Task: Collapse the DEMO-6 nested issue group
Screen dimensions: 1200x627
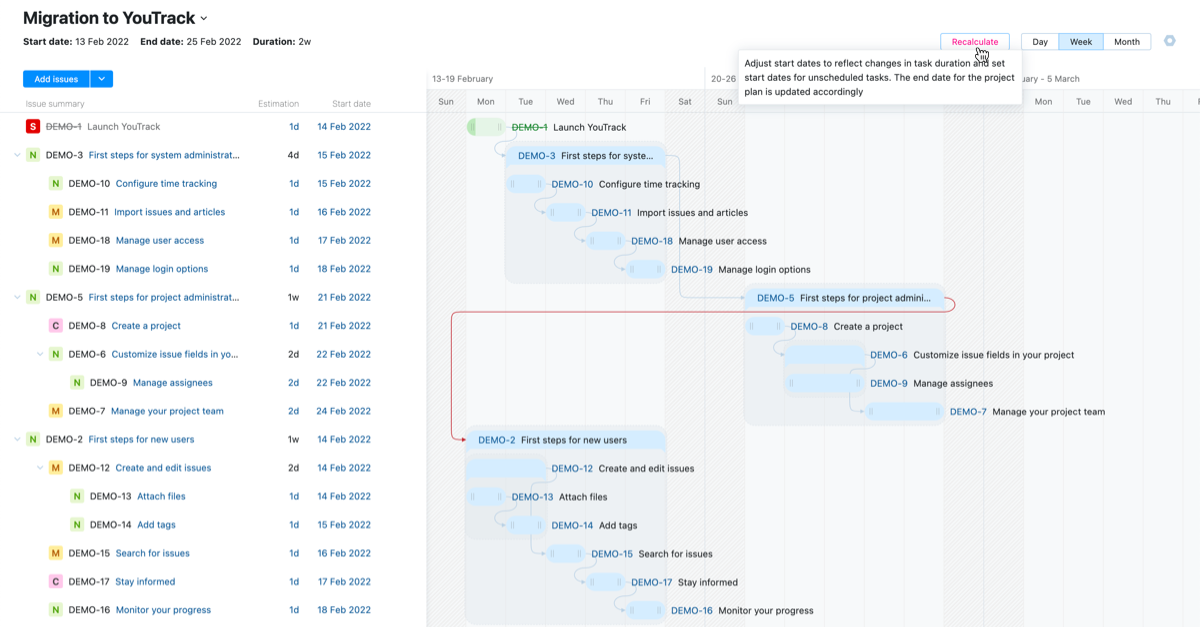Action: (40, 354)
